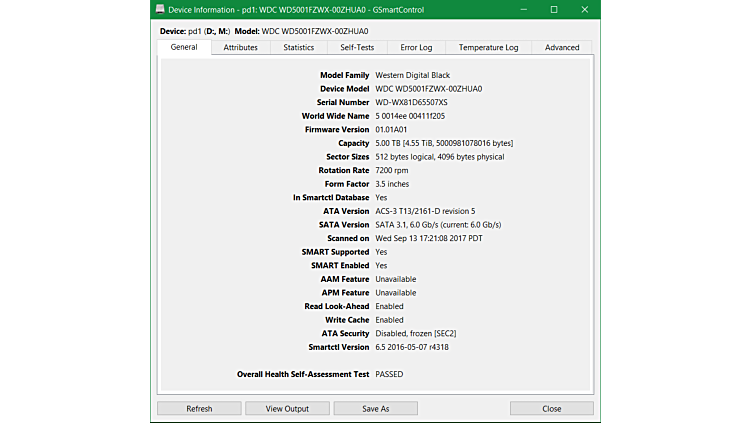Viewport: 752px width, 423px height.
Task: Click the View Output button
Action: (287, 409)
